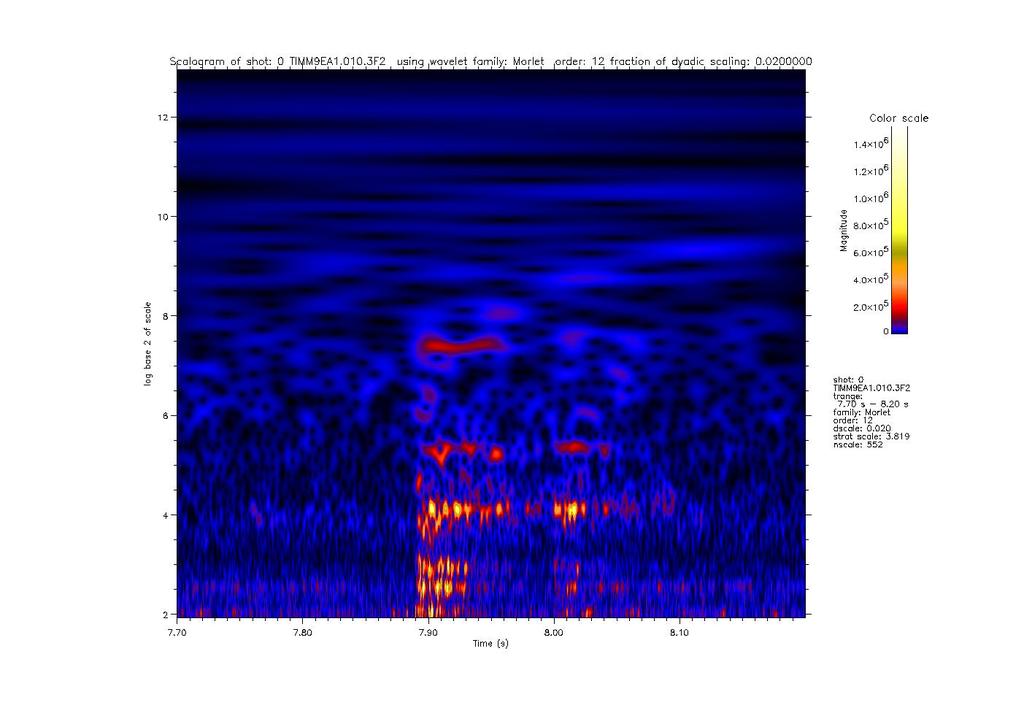Click the 'log base 2 of scale' axis label
This screenshot has width=1024, height=724.
(x=148, y=343)
